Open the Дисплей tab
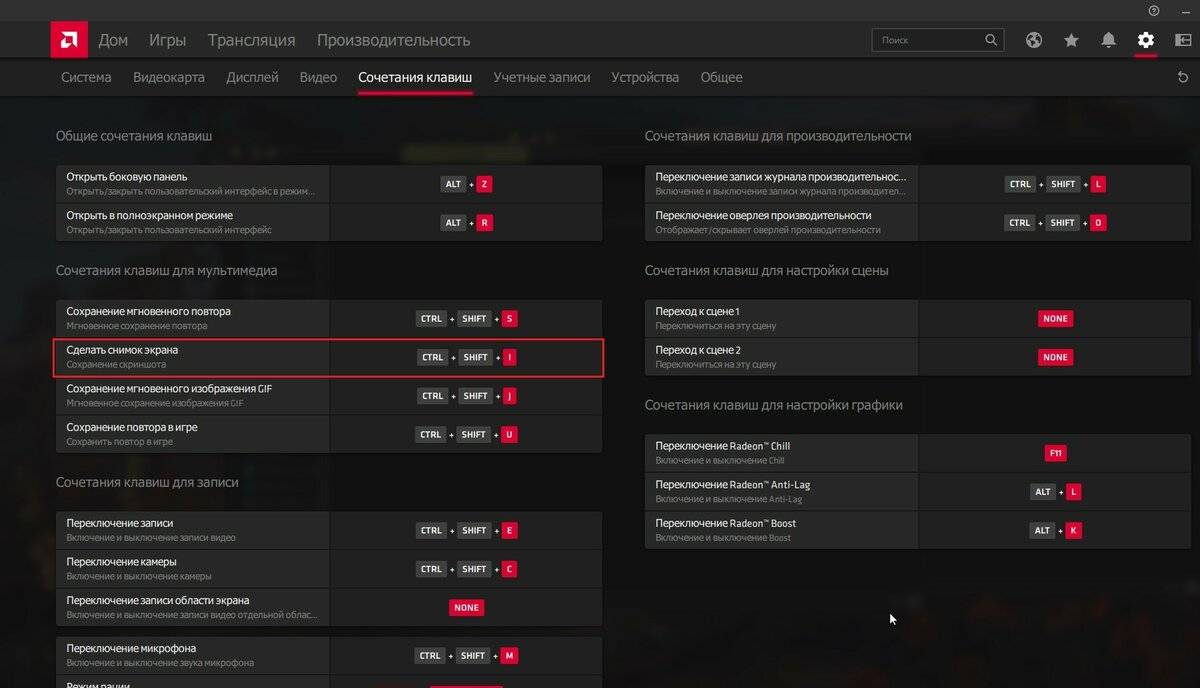Viewport: 1200px width, 688px height. (252, 77)
